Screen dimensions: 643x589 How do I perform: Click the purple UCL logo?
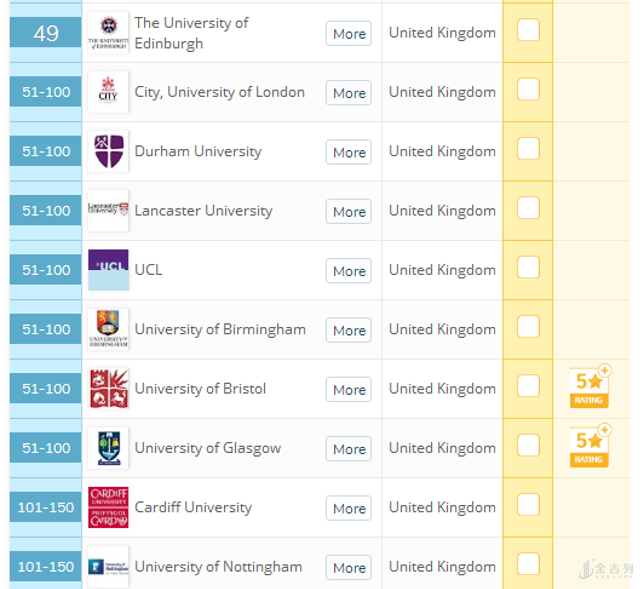pyautogui.click(x=108, y=270)
